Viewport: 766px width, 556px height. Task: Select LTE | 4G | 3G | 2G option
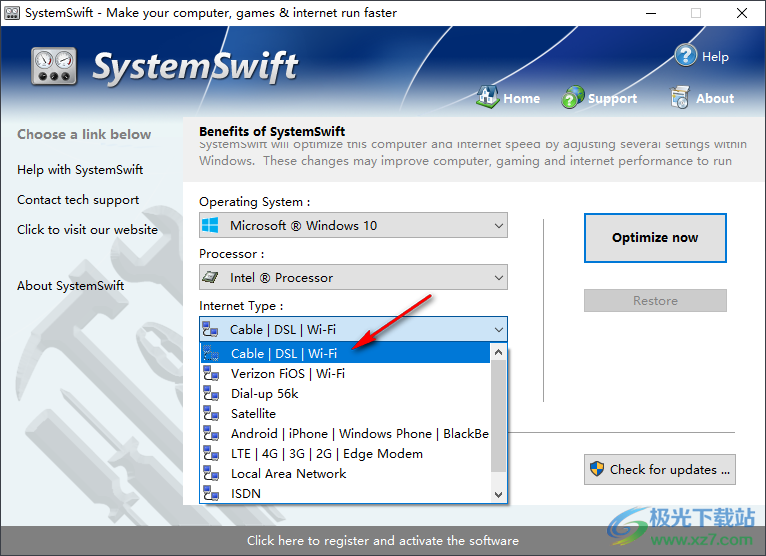pyautogui.click(x=345, y=453)
